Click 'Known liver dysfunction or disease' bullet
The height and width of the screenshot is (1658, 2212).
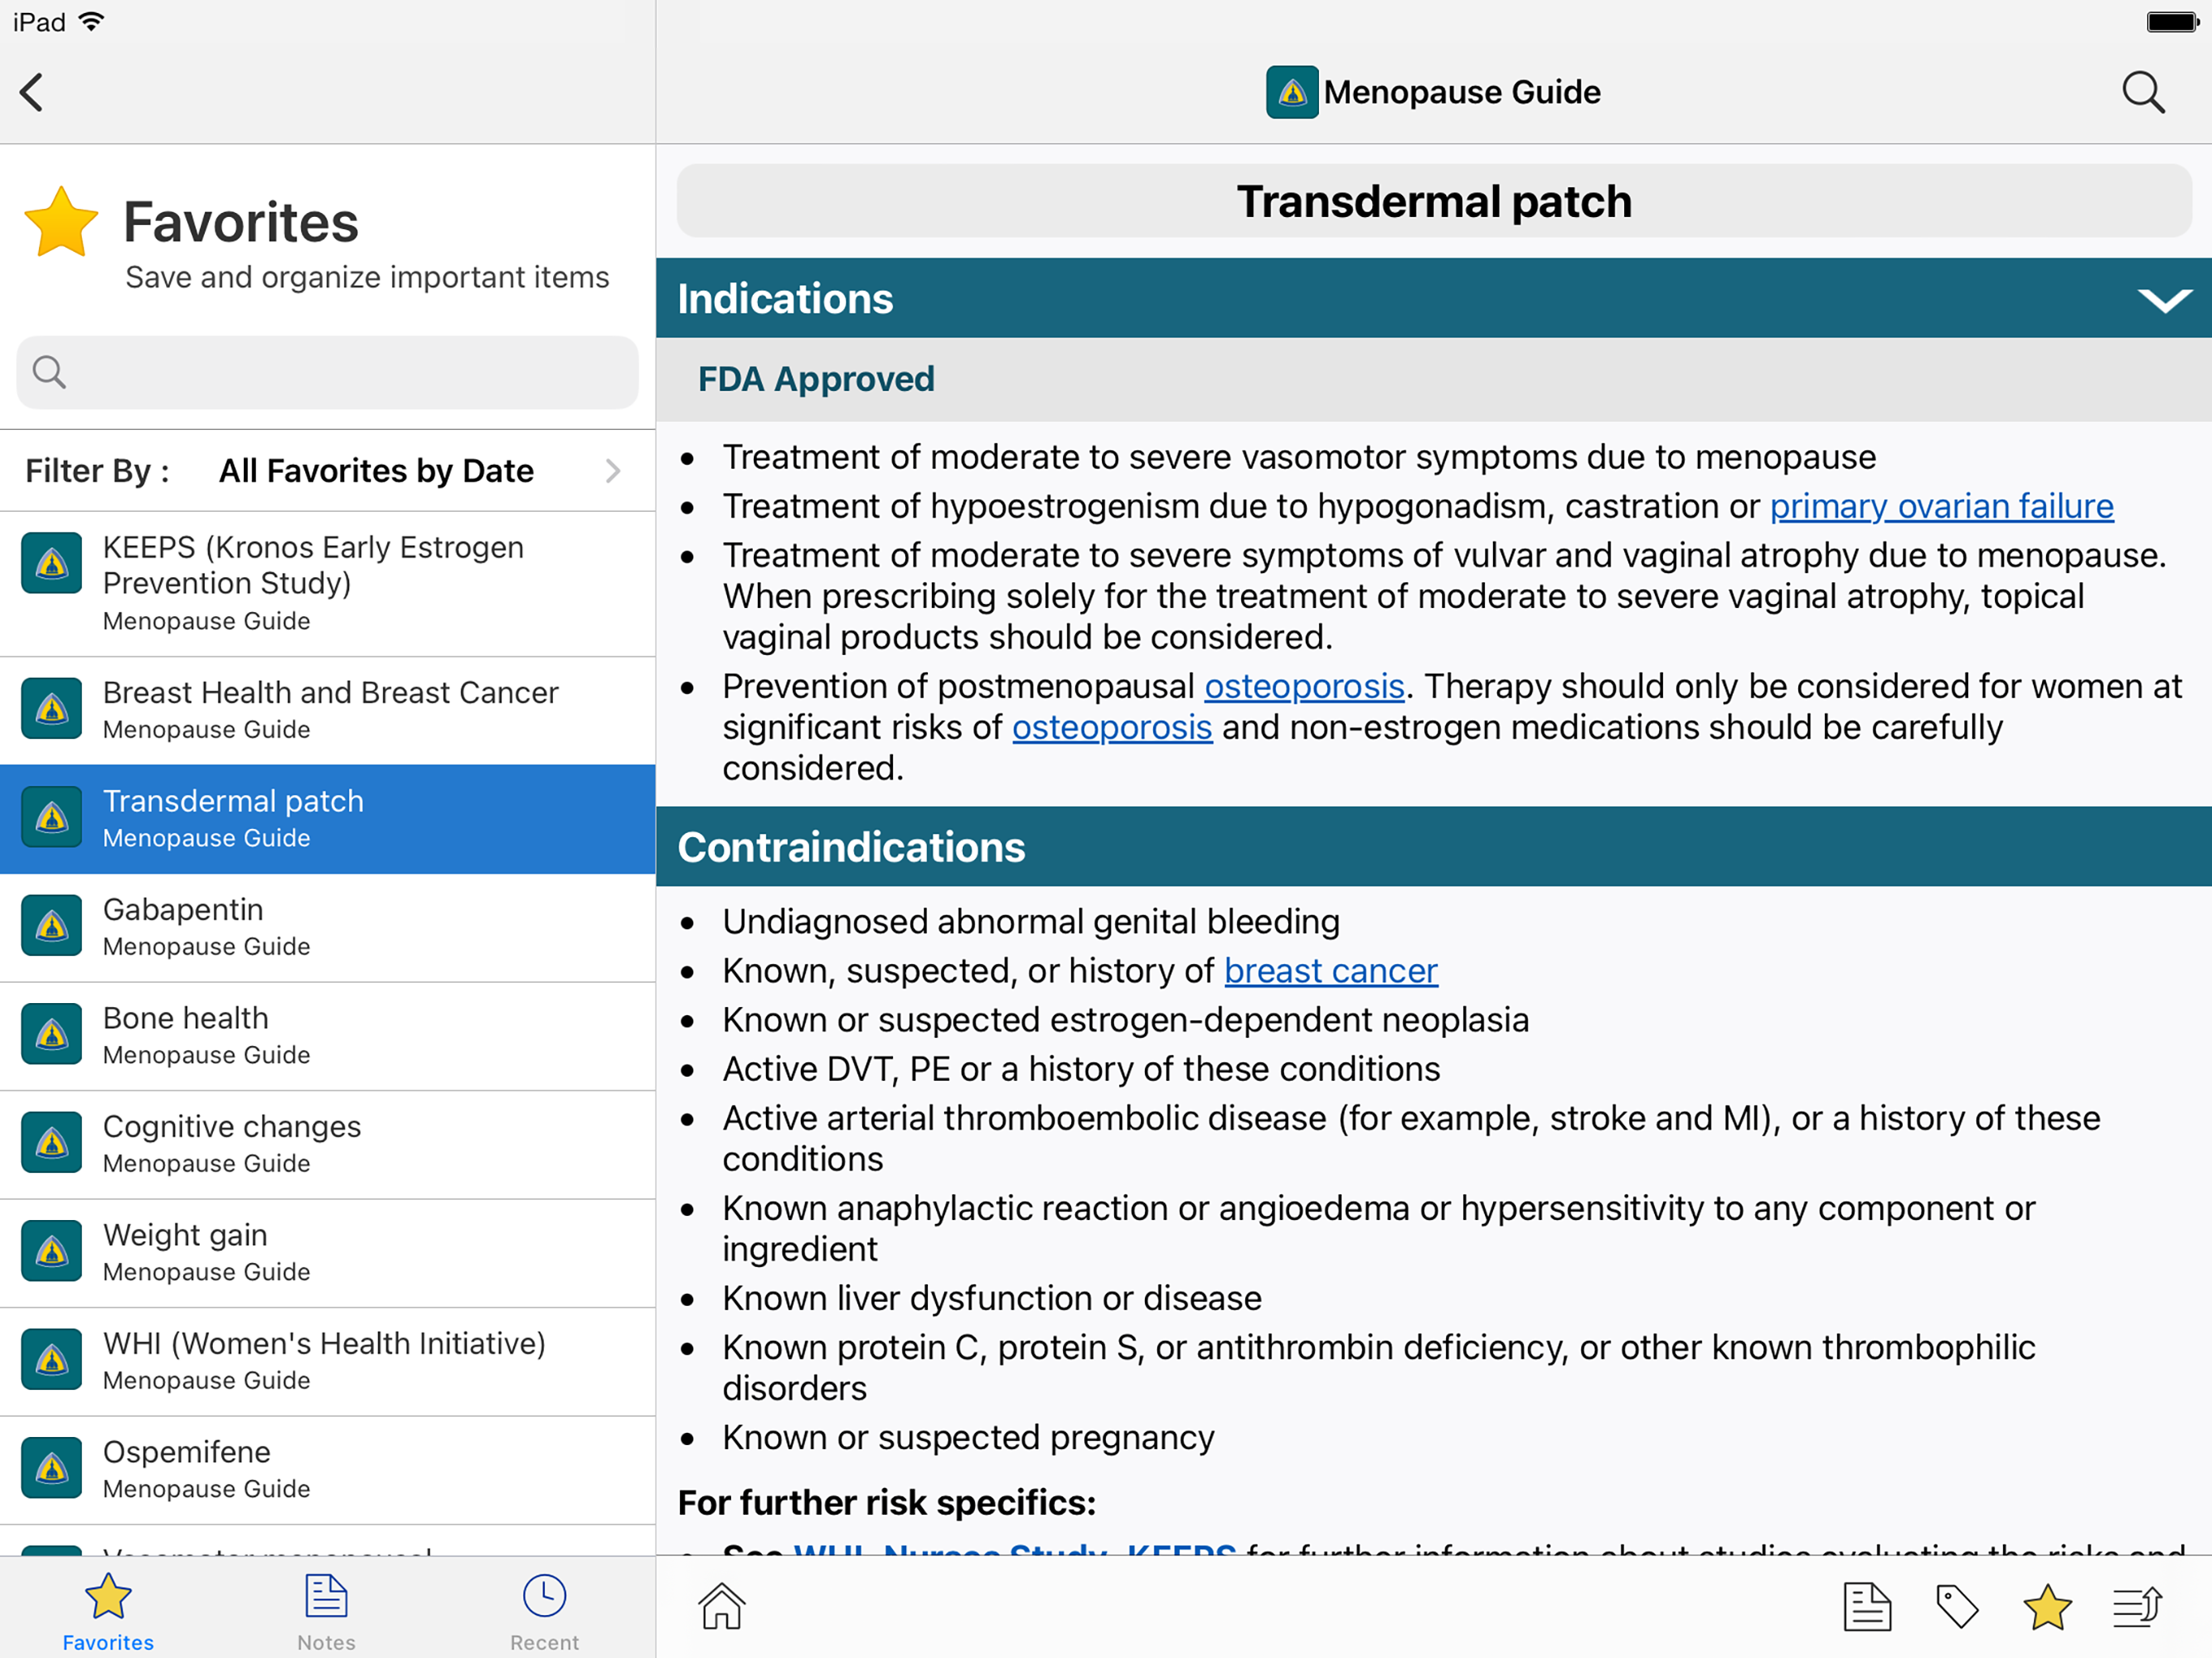[992, 1298]
